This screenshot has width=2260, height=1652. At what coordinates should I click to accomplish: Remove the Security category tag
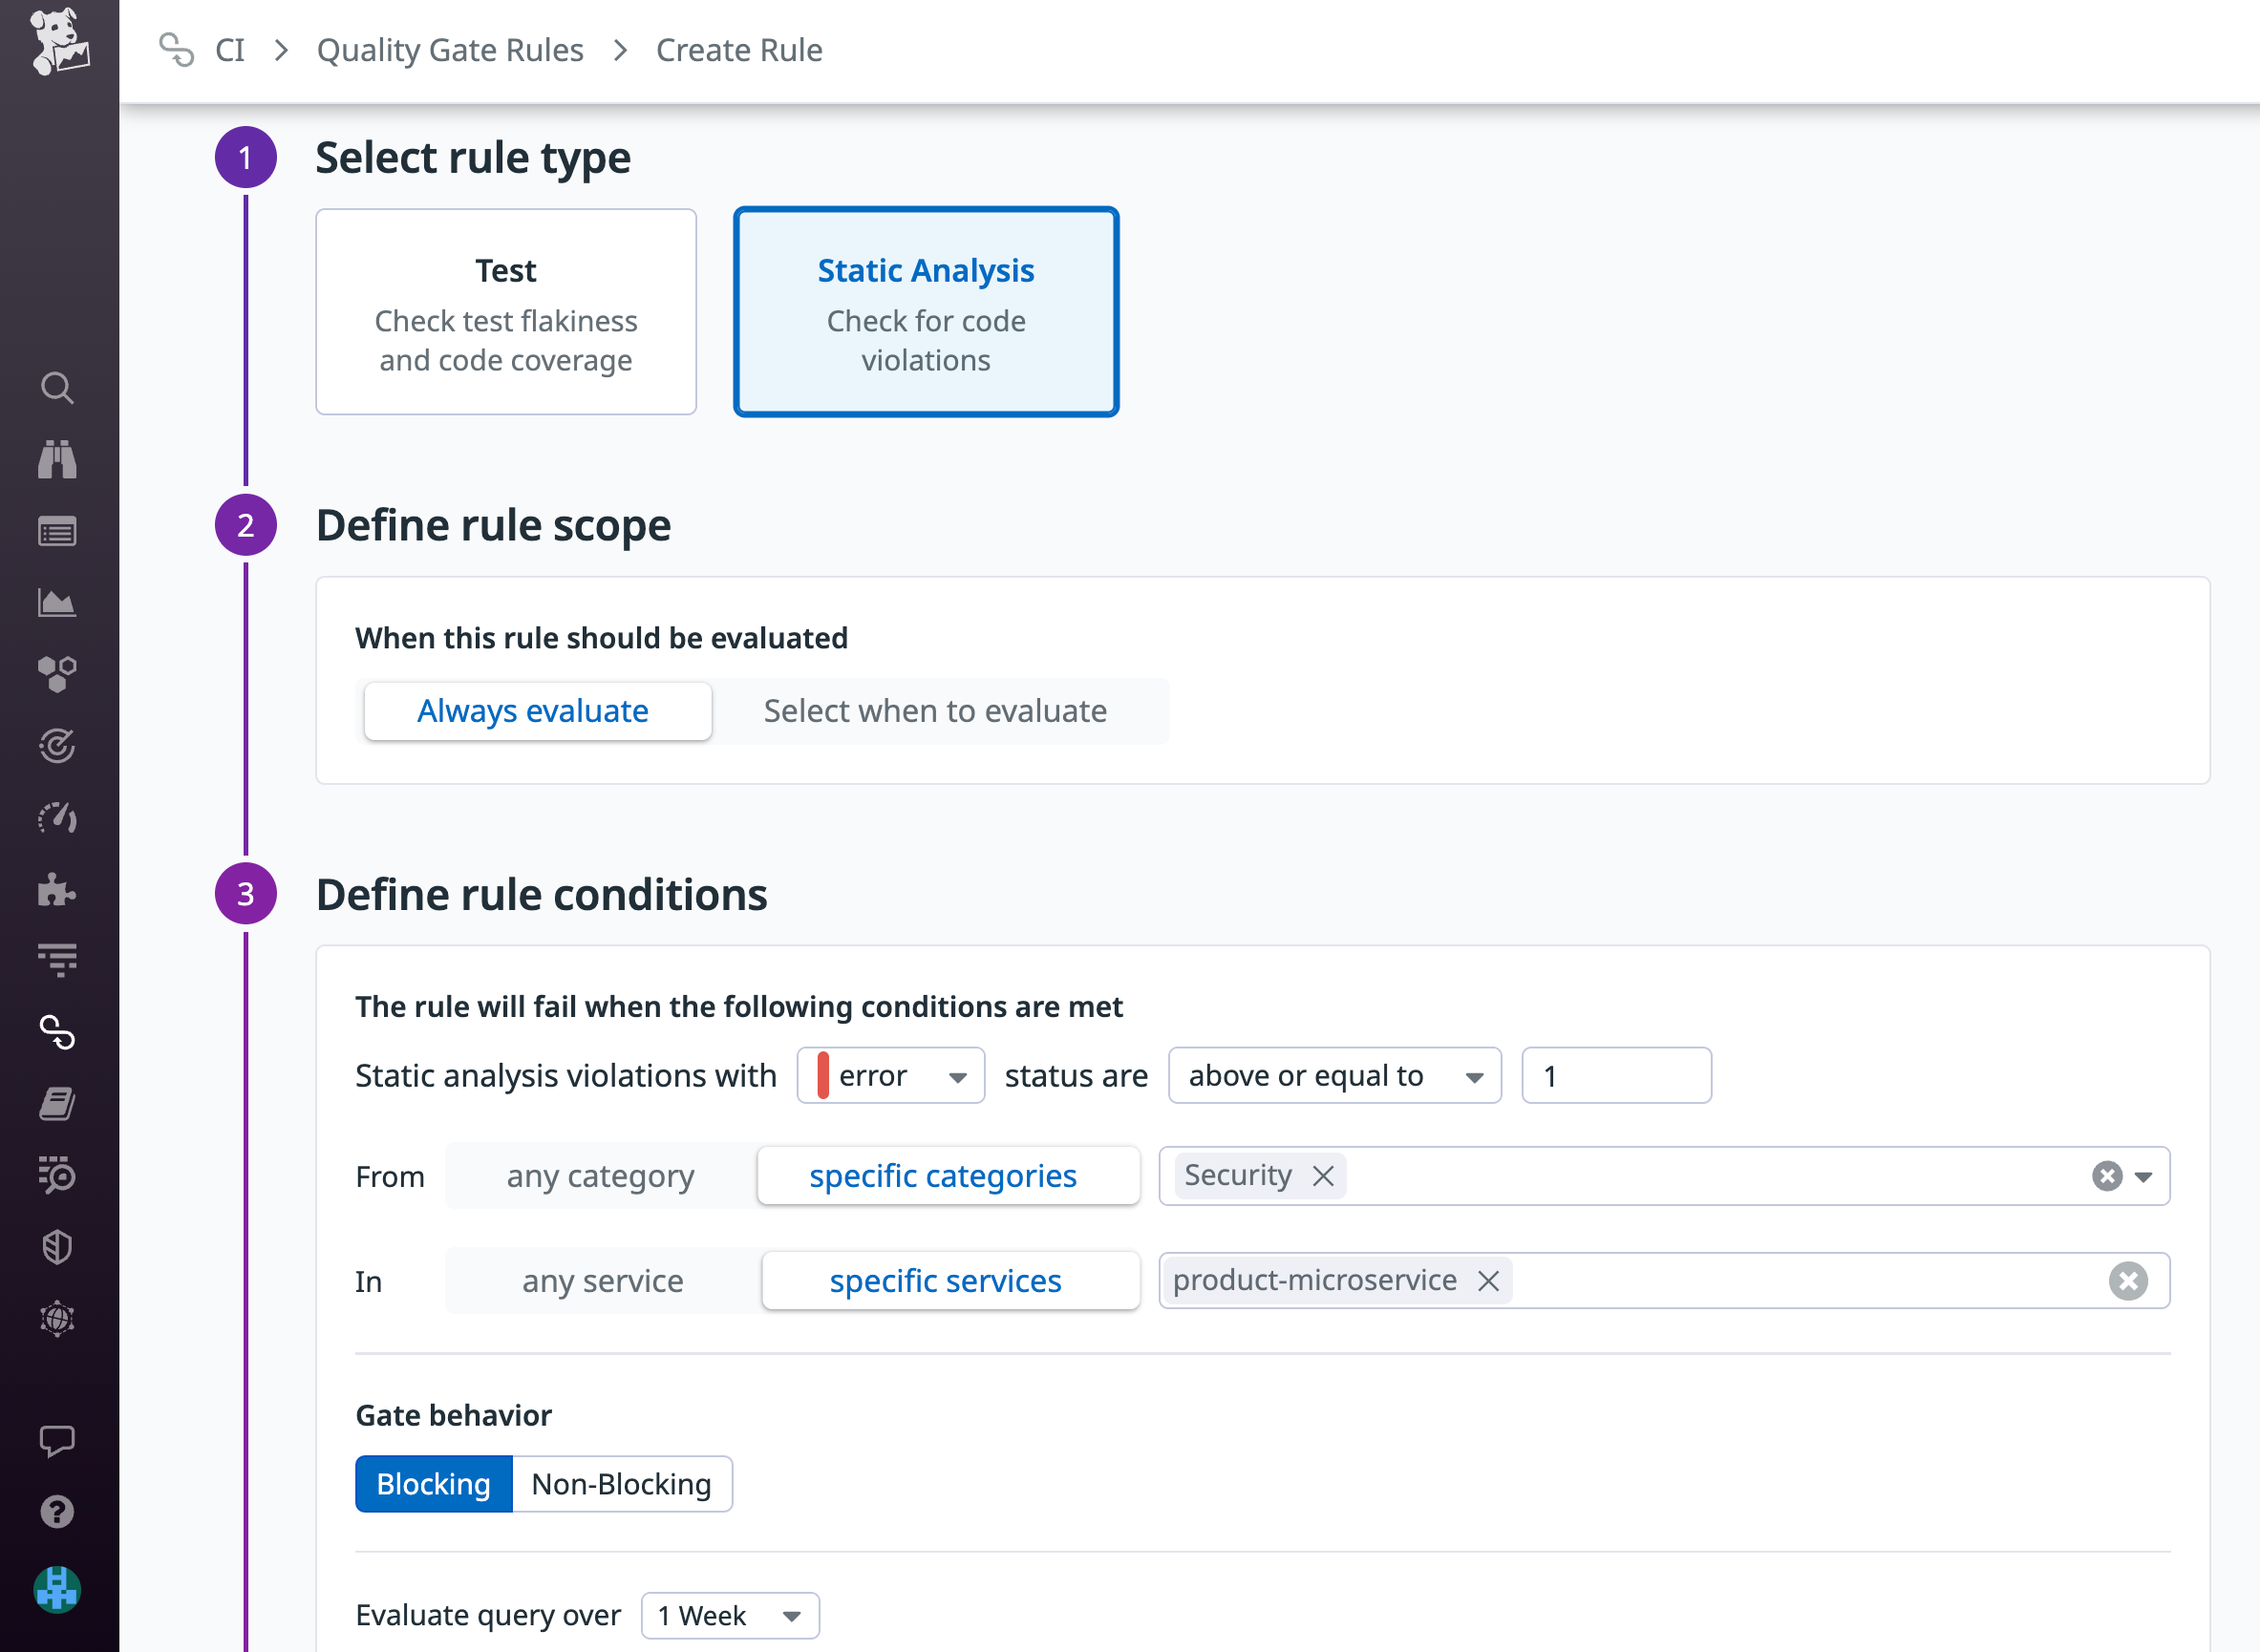pos(1322,1176)
